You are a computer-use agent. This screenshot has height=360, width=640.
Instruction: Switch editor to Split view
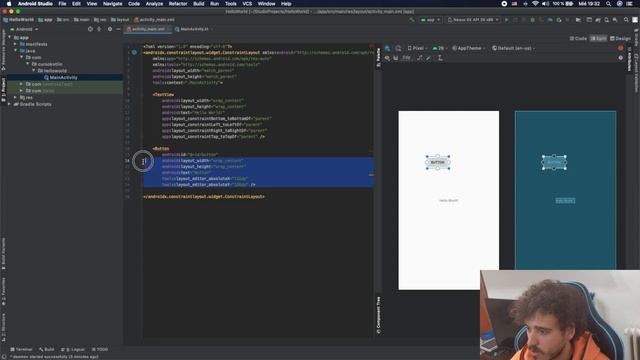click(598, 38)
